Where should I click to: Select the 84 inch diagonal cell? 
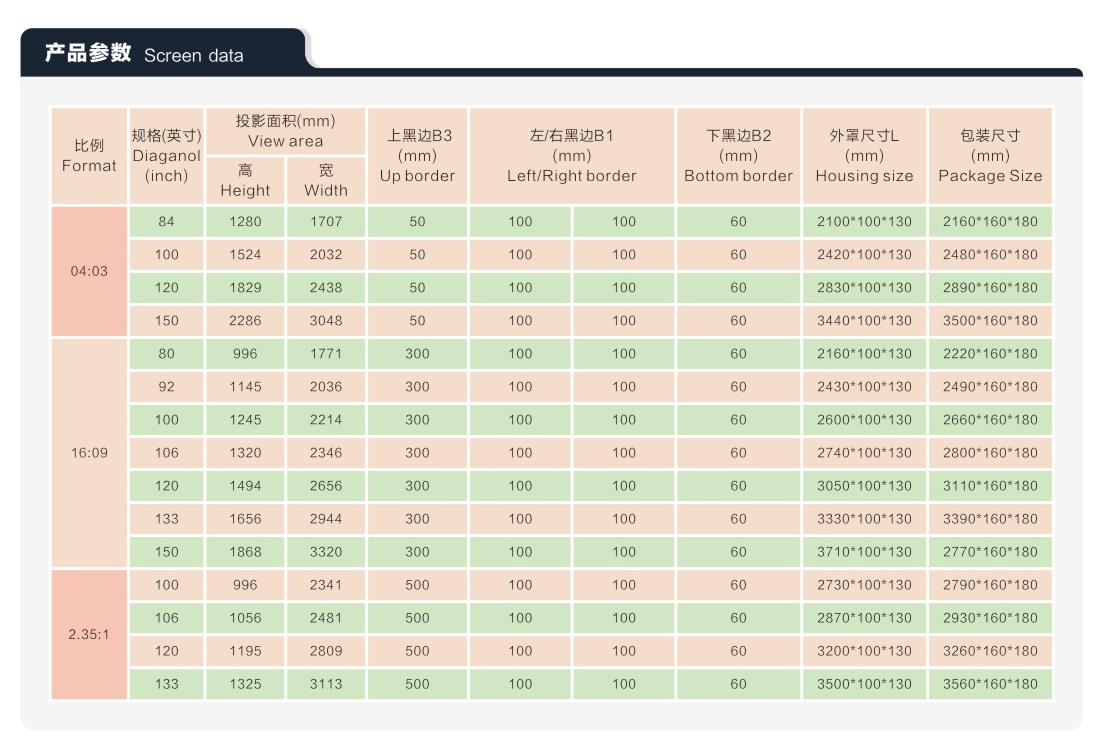(167, 222)
